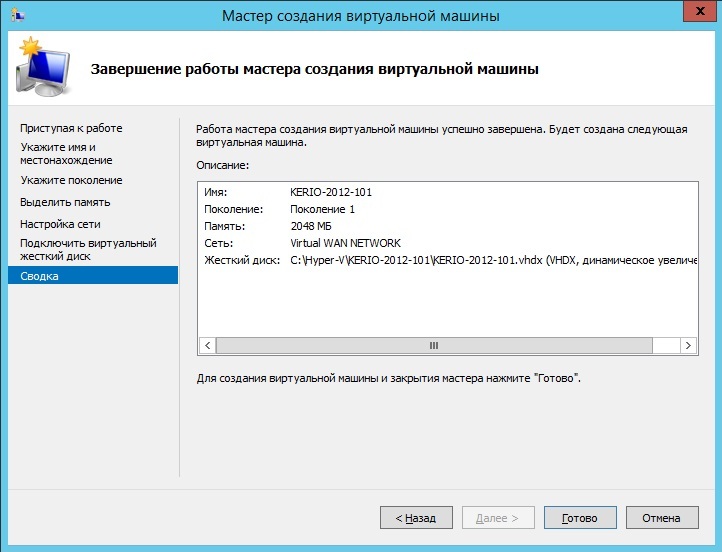Open the 'Укажите имя и местонахождение' step

click(x=66, y=153)
